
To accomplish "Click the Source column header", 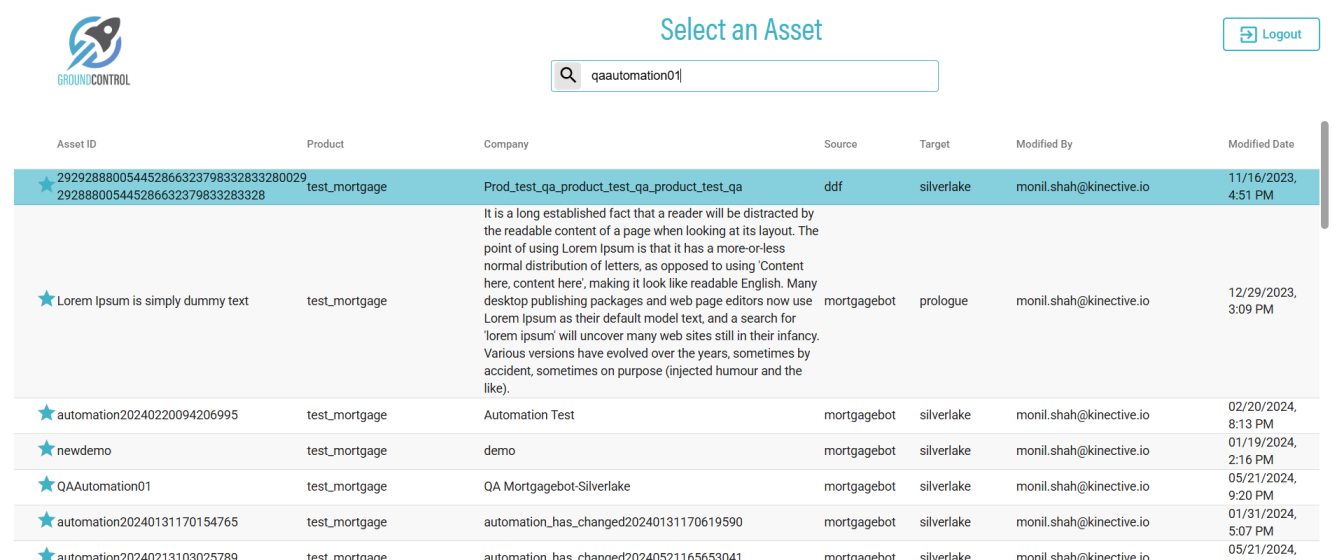I will point(840,144).
